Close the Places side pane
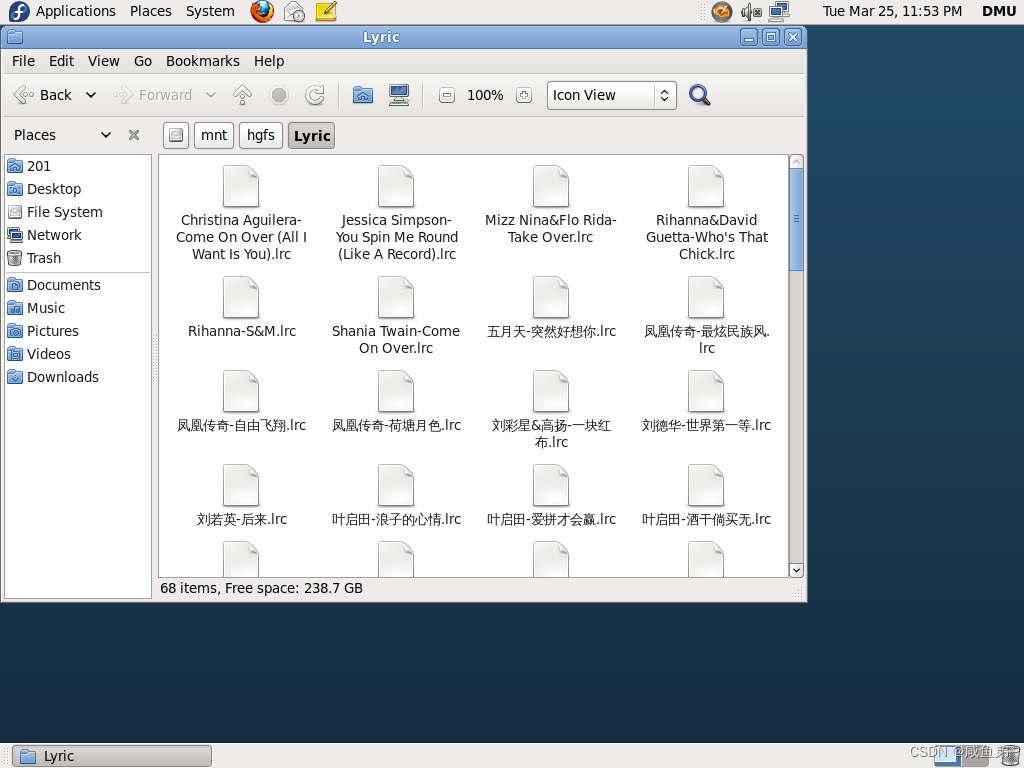 click(x=134, y=135)
